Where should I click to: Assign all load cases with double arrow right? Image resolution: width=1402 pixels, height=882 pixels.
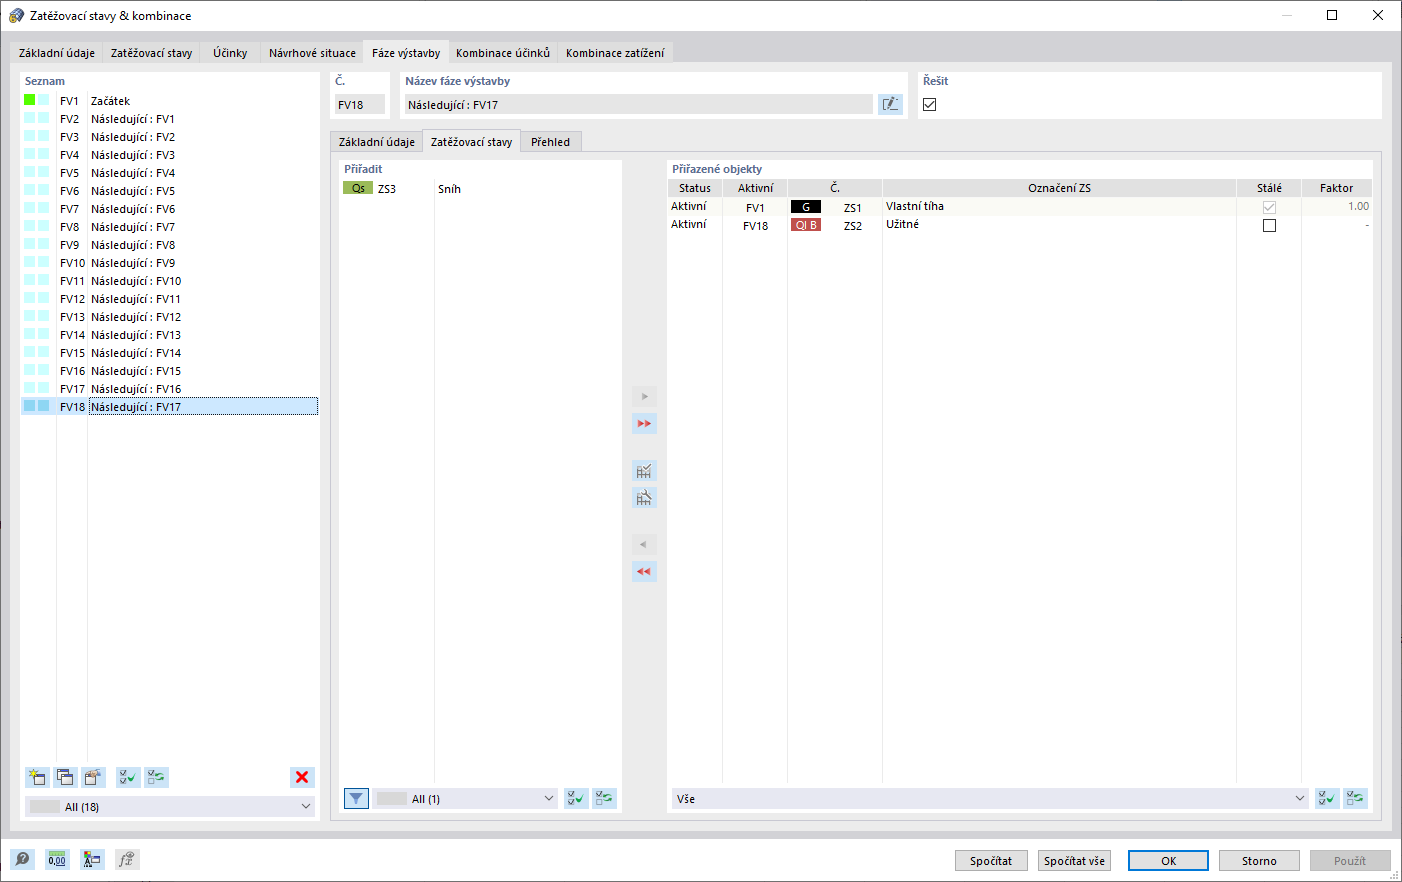click(644, 423)
